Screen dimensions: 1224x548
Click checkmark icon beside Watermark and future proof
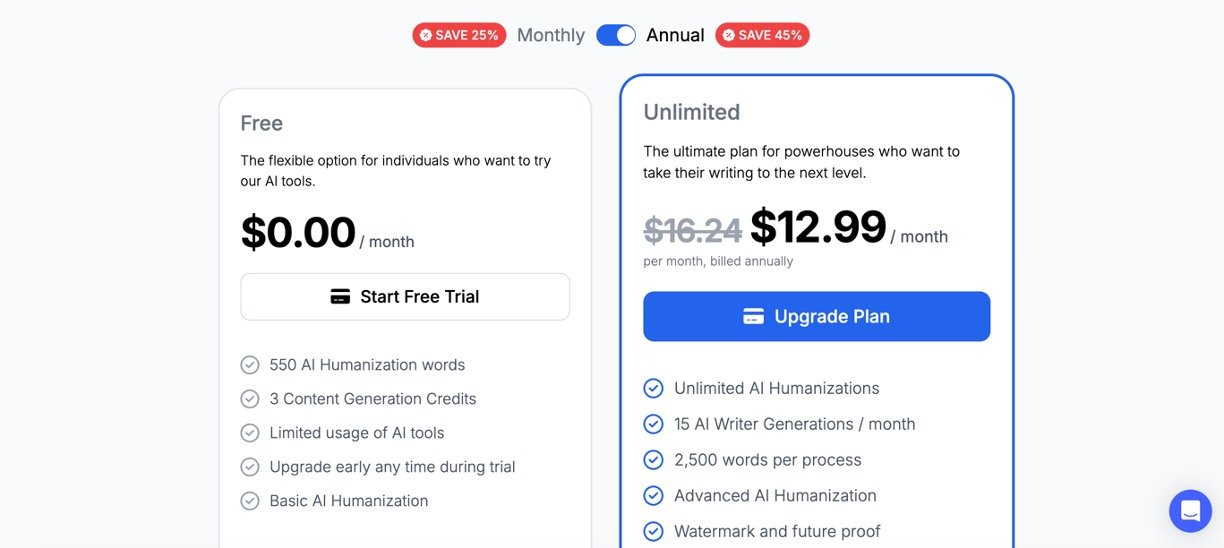[x=653, y=531]
